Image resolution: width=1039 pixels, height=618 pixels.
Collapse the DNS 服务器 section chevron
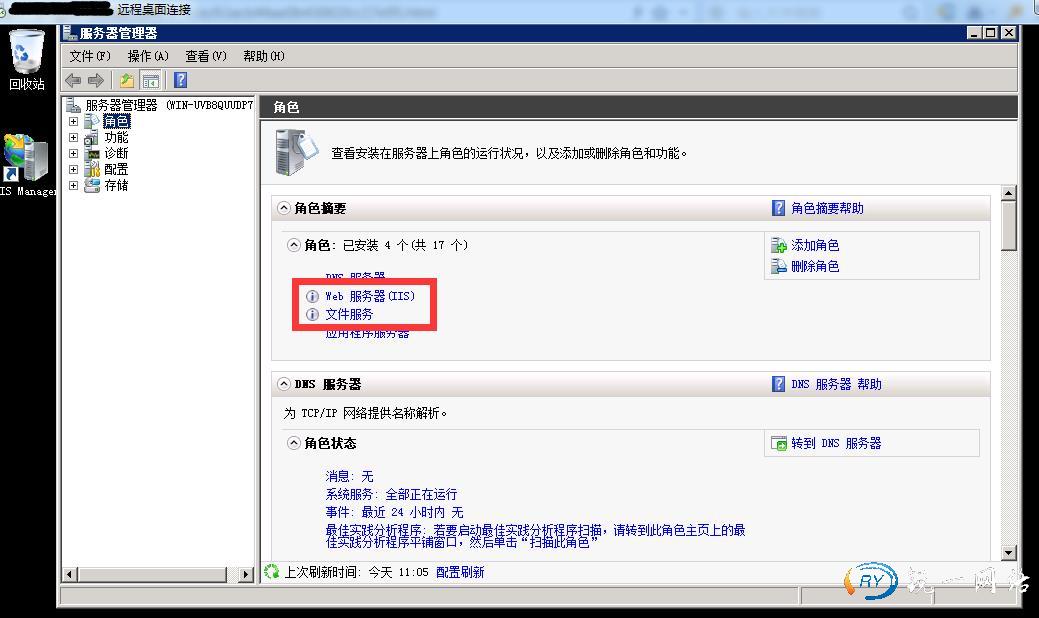pyautogui.click(x=284, y=384)
